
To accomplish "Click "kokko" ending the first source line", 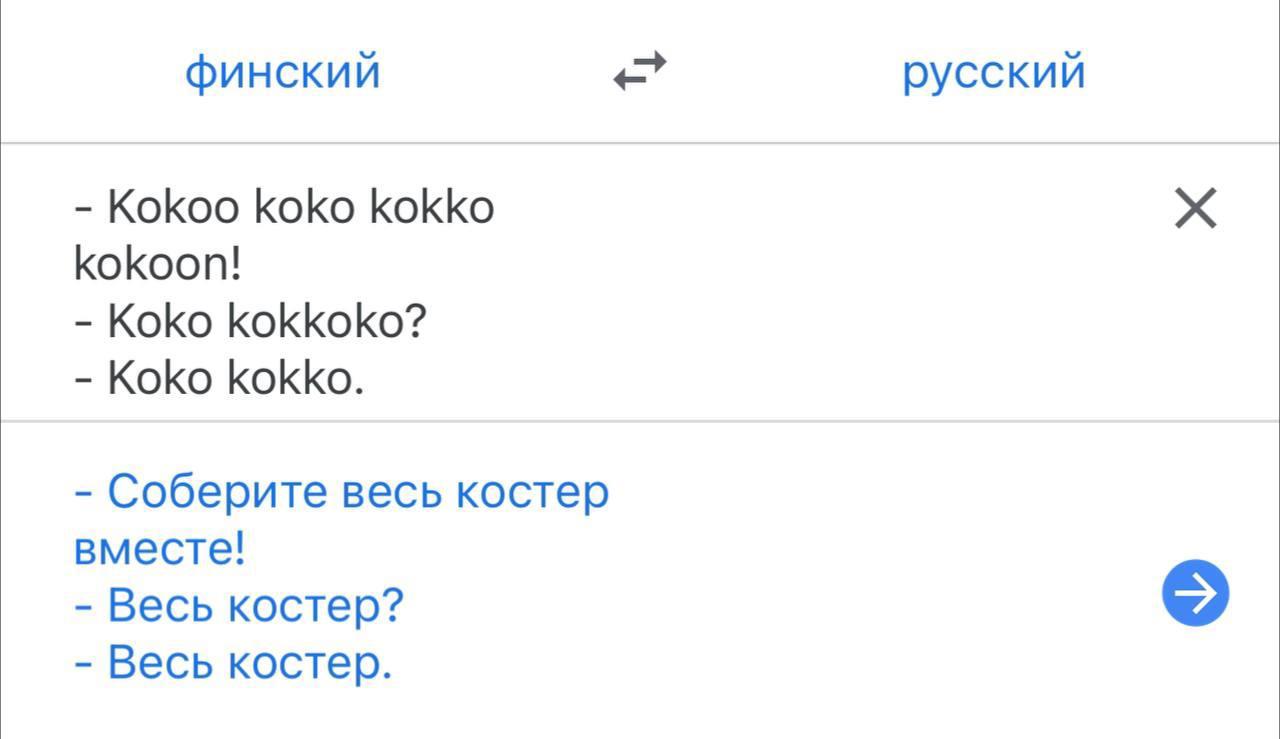I will pos(432,208).
